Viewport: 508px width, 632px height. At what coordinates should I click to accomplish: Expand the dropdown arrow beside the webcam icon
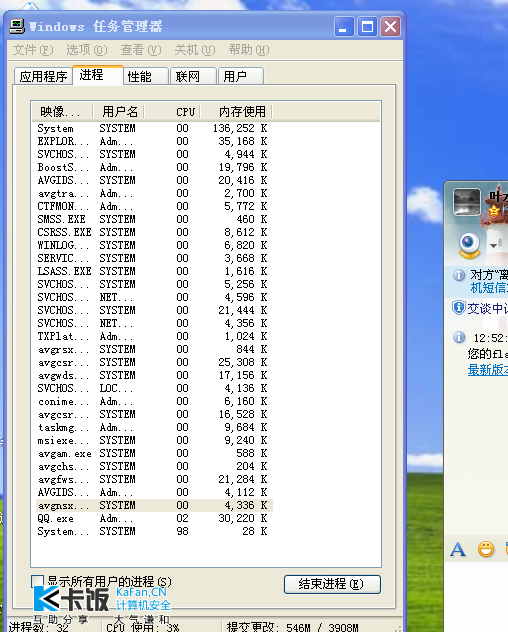click(x=493, y=245)
